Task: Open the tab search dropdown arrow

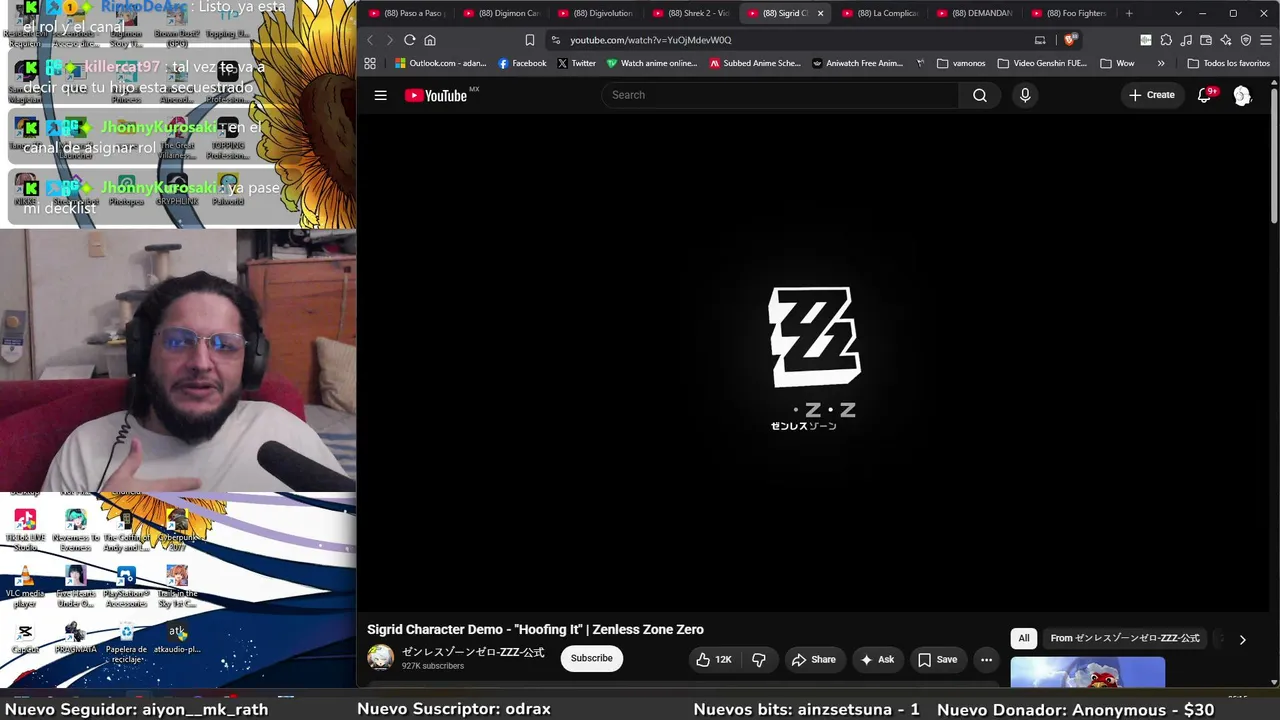Action: click(x=1178, y=13)
